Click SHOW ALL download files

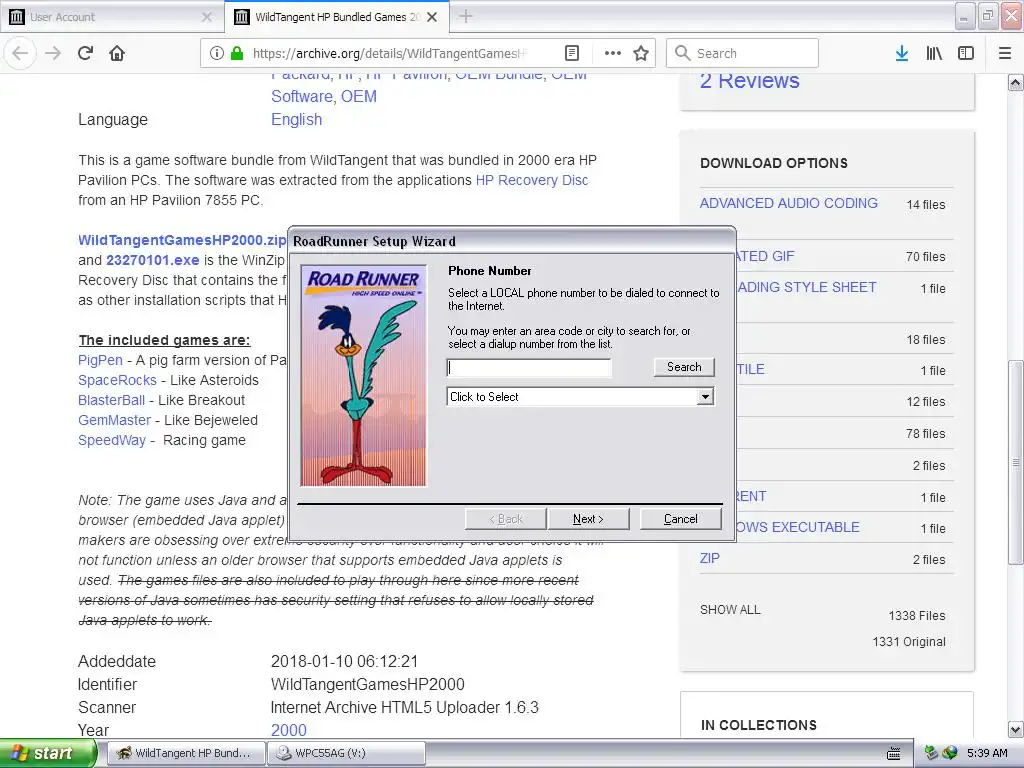coord(730,609)
